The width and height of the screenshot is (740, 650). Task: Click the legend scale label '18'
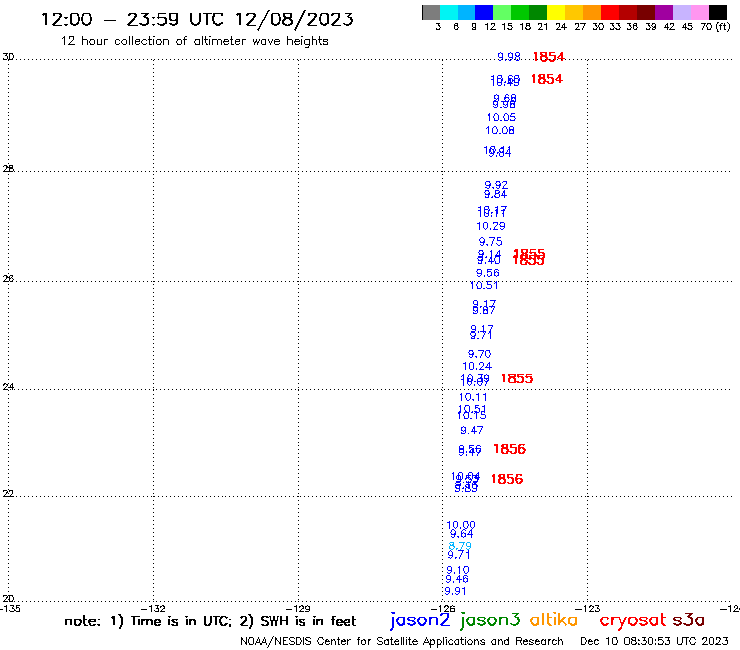click(525, 26)
